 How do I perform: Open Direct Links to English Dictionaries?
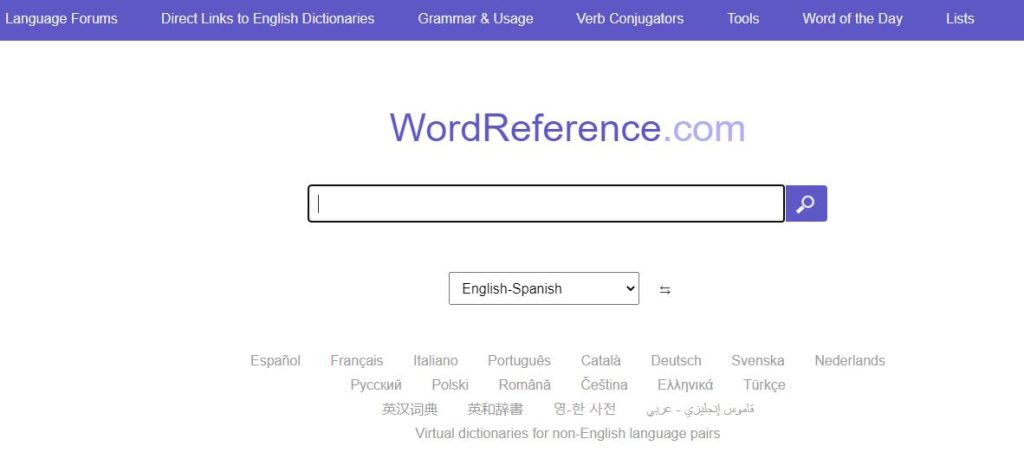point(268,18)
